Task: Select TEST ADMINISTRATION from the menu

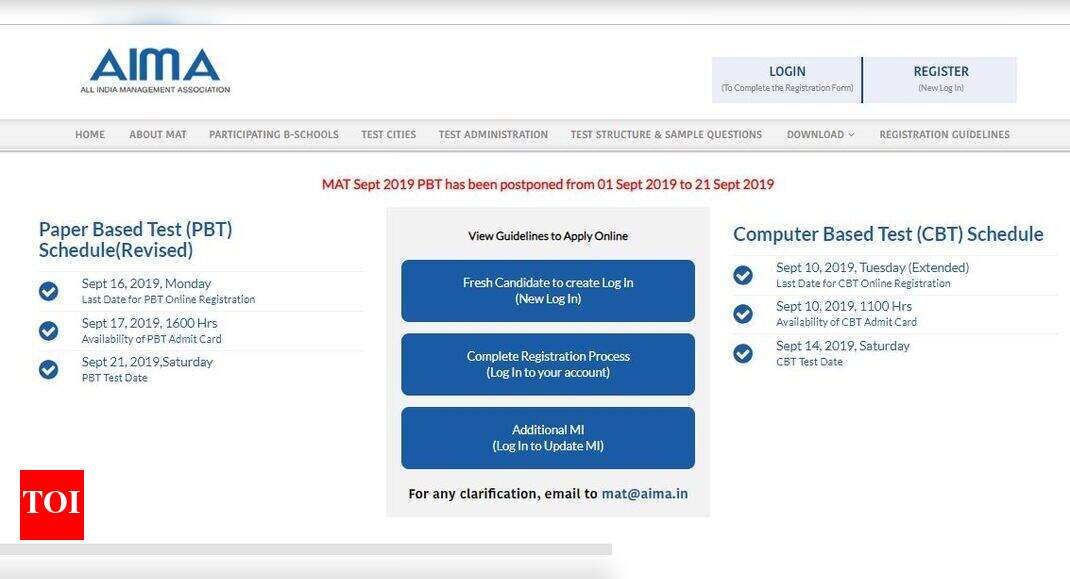Action: pos(492,134)
